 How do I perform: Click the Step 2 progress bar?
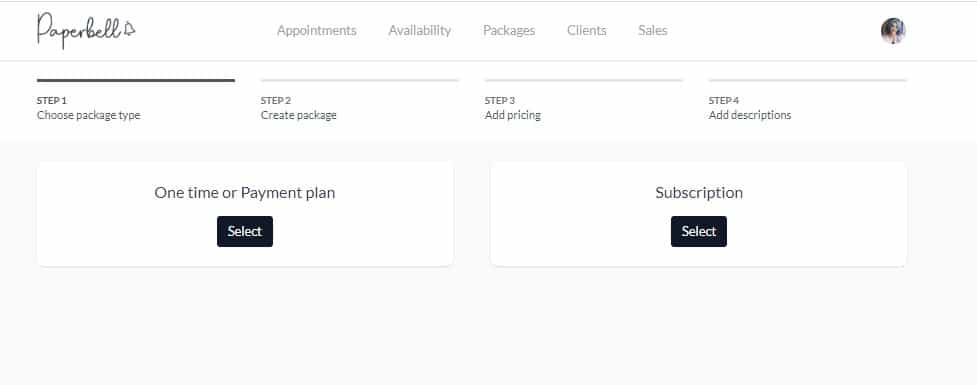360,80
